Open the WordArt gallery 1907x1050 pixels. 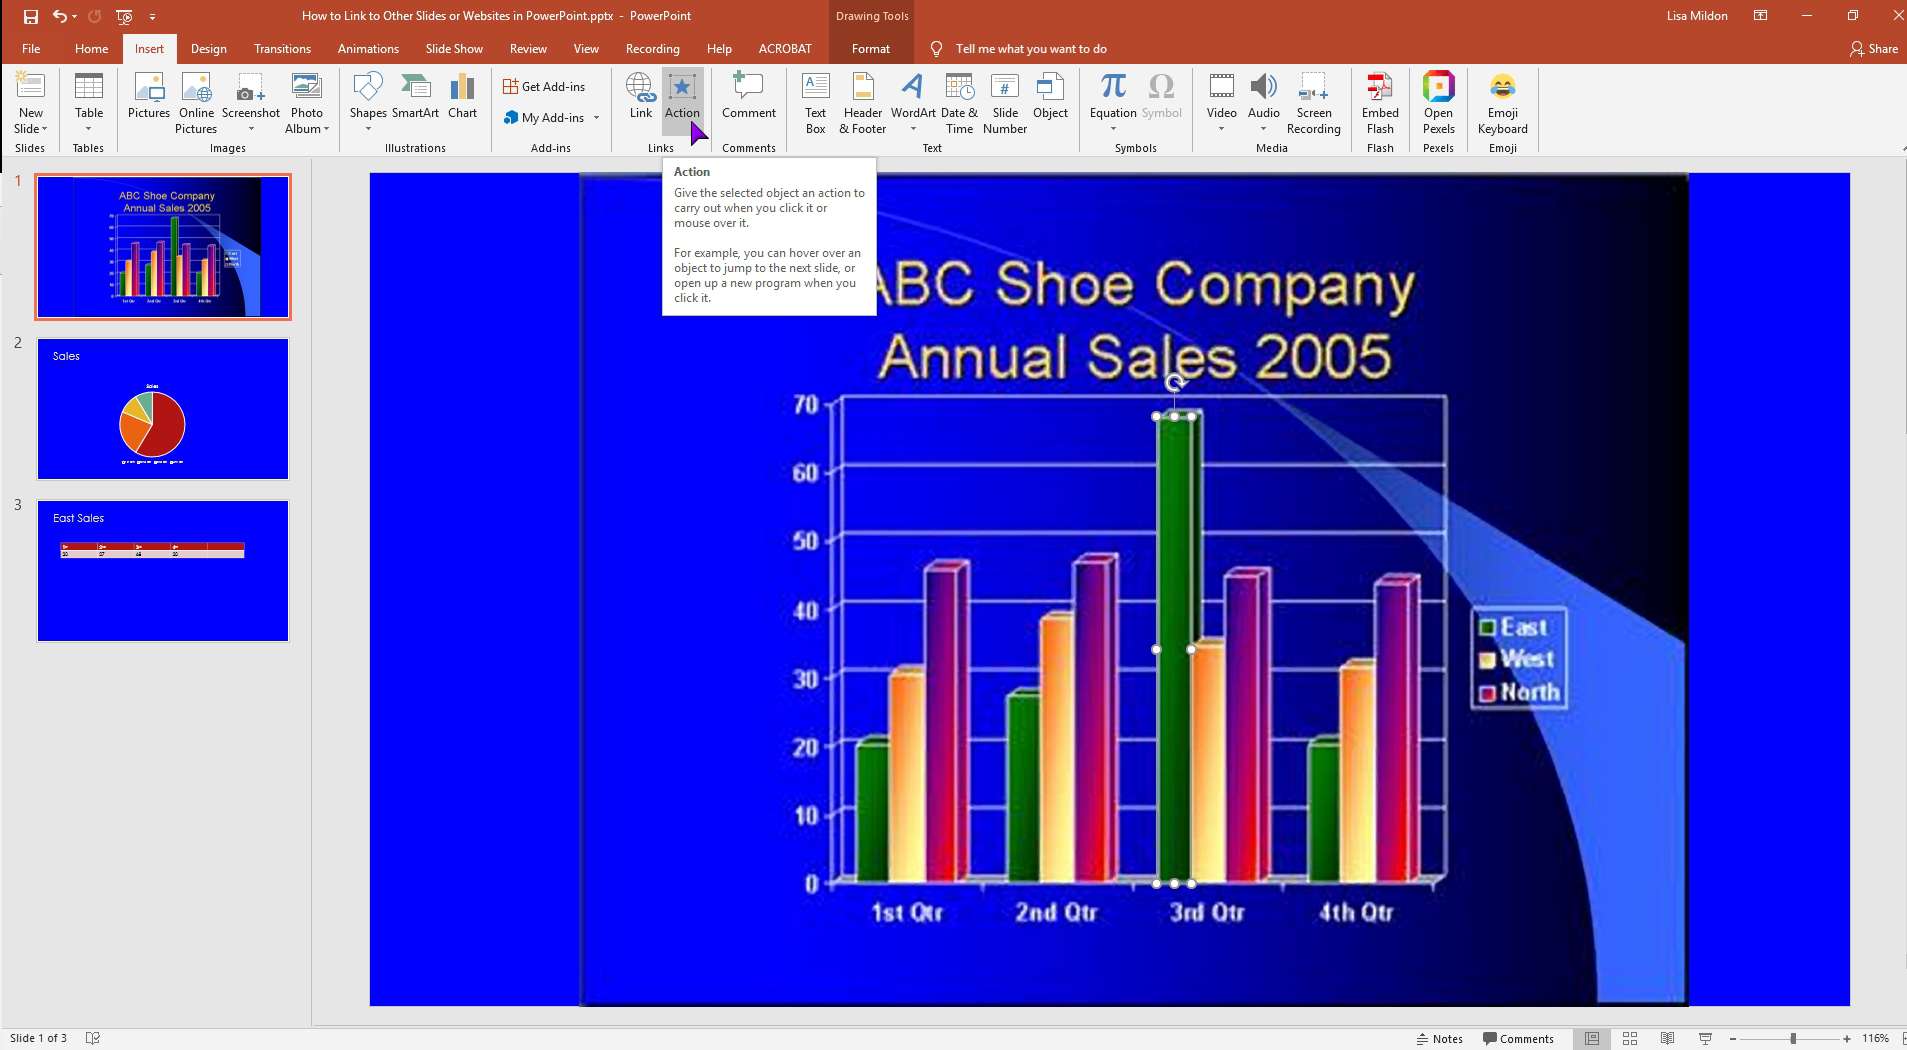[x=913, y=103]
